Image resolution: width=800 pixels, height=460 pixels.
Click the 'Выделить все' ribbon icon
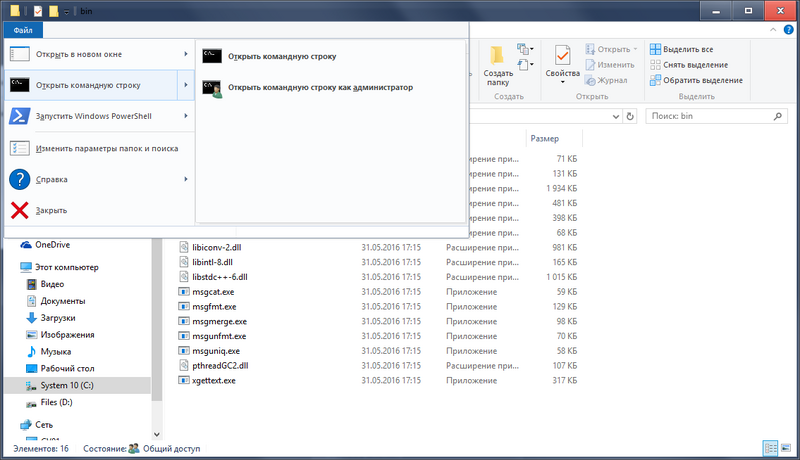point(655,49)
